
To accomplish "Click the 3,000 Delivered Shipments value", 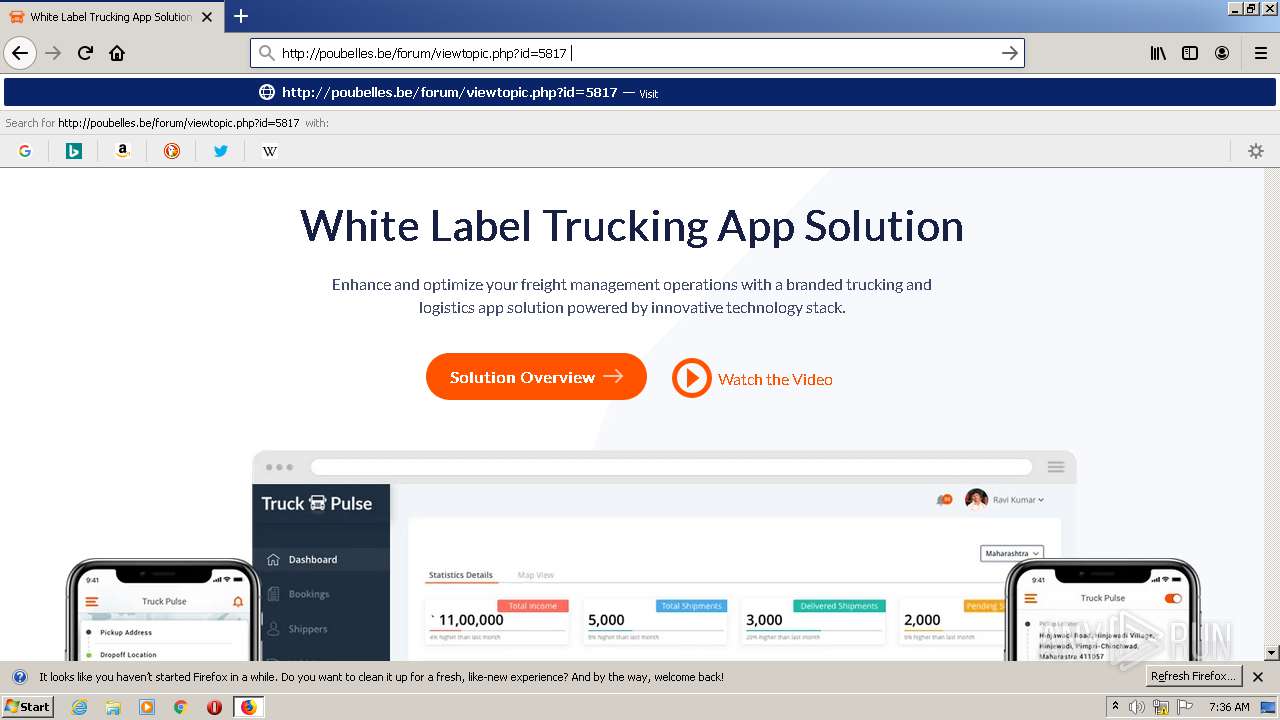I will [764, 620].
